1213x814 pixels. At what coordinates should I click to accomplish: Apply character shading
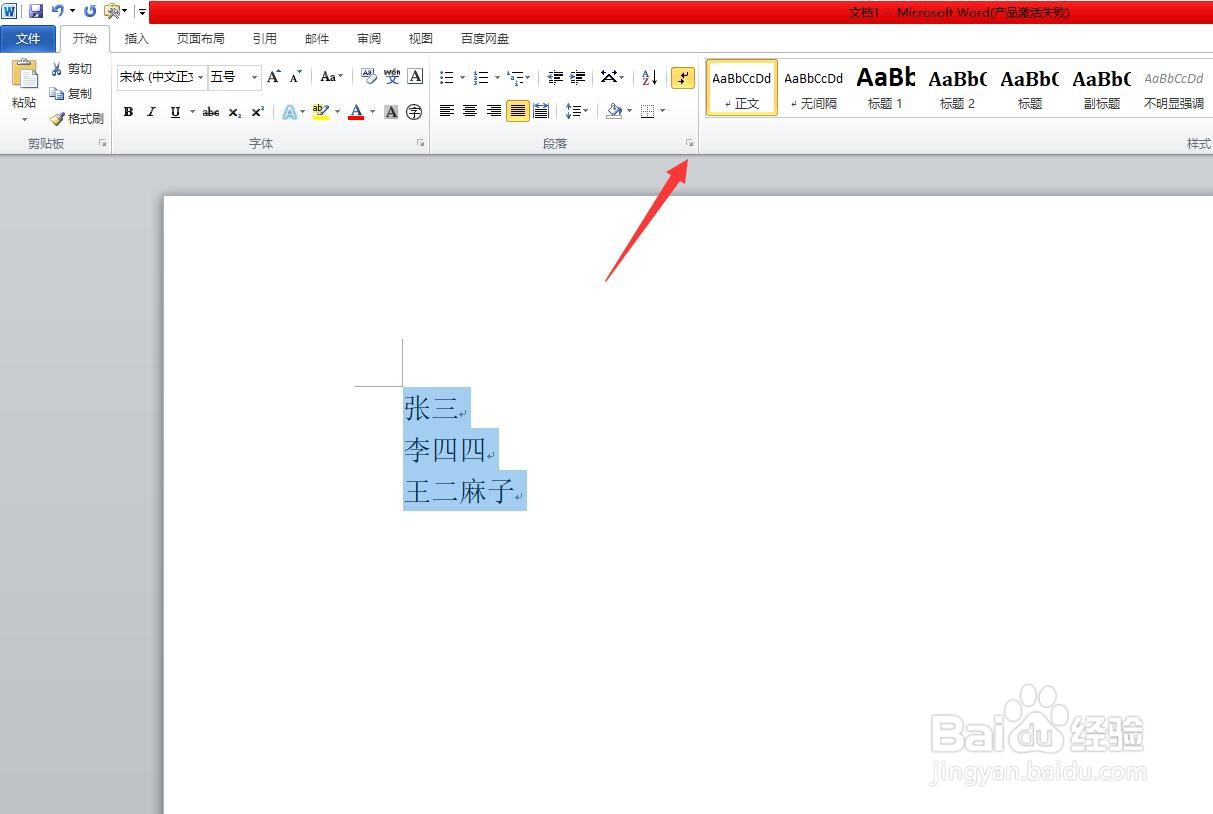pyautogui.click(x=391, y=112)
